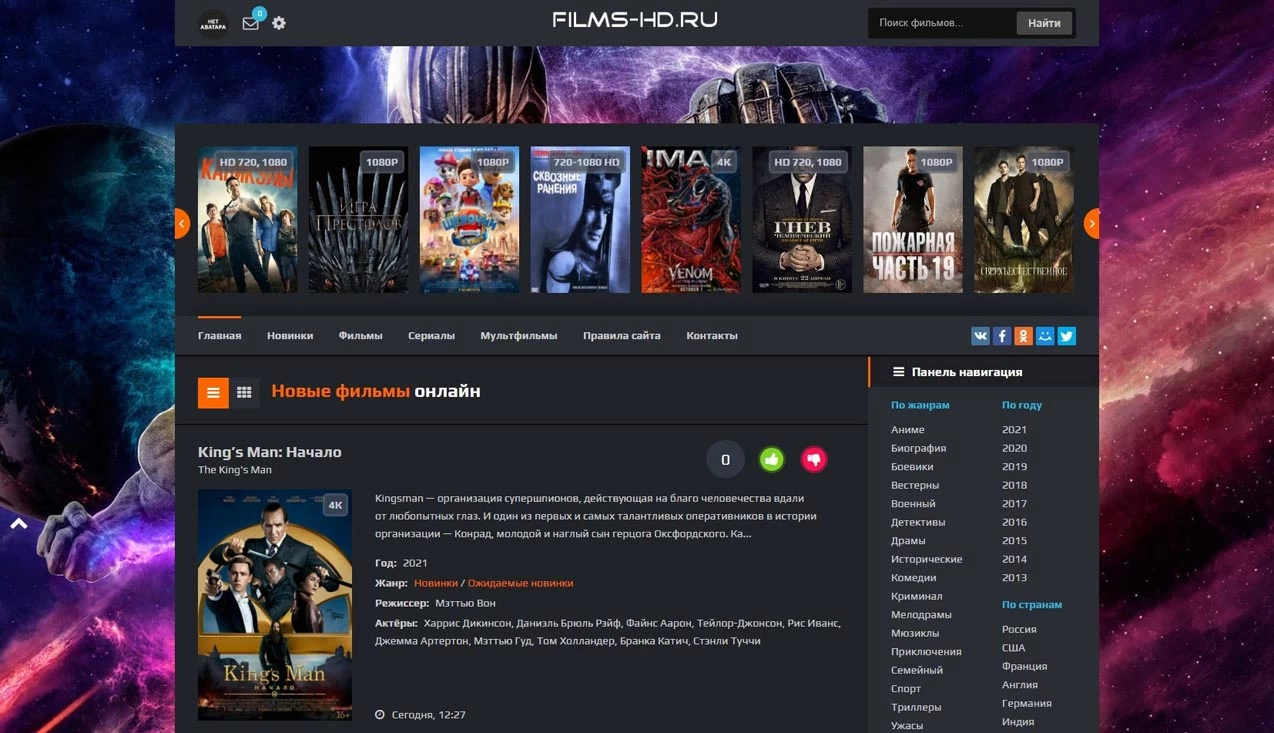Choose Криминал in the genre list
Screen dimensions: 1274x733
[x=917, y=596]
